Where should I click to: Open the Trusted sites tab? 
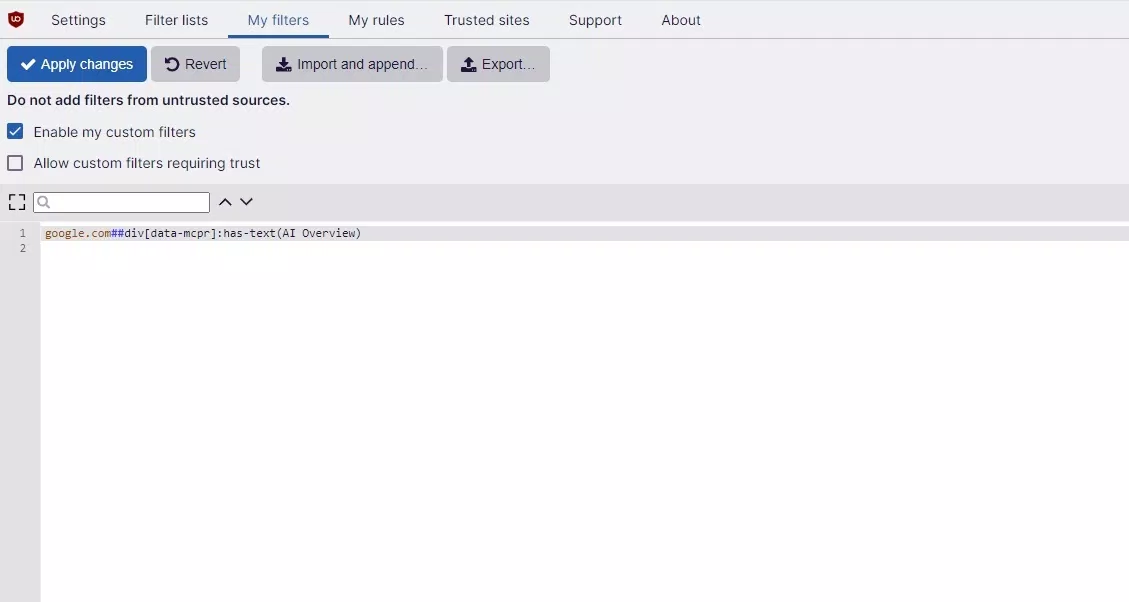[486, 20]
